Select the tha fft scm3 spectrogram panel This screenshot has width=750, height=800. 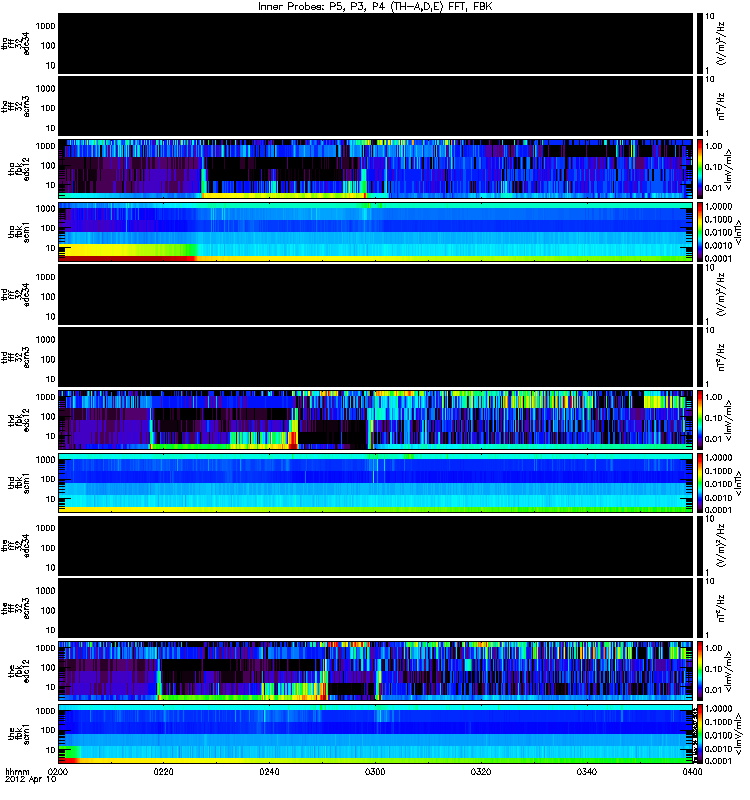pyautogui.click(x=376, y=107)
